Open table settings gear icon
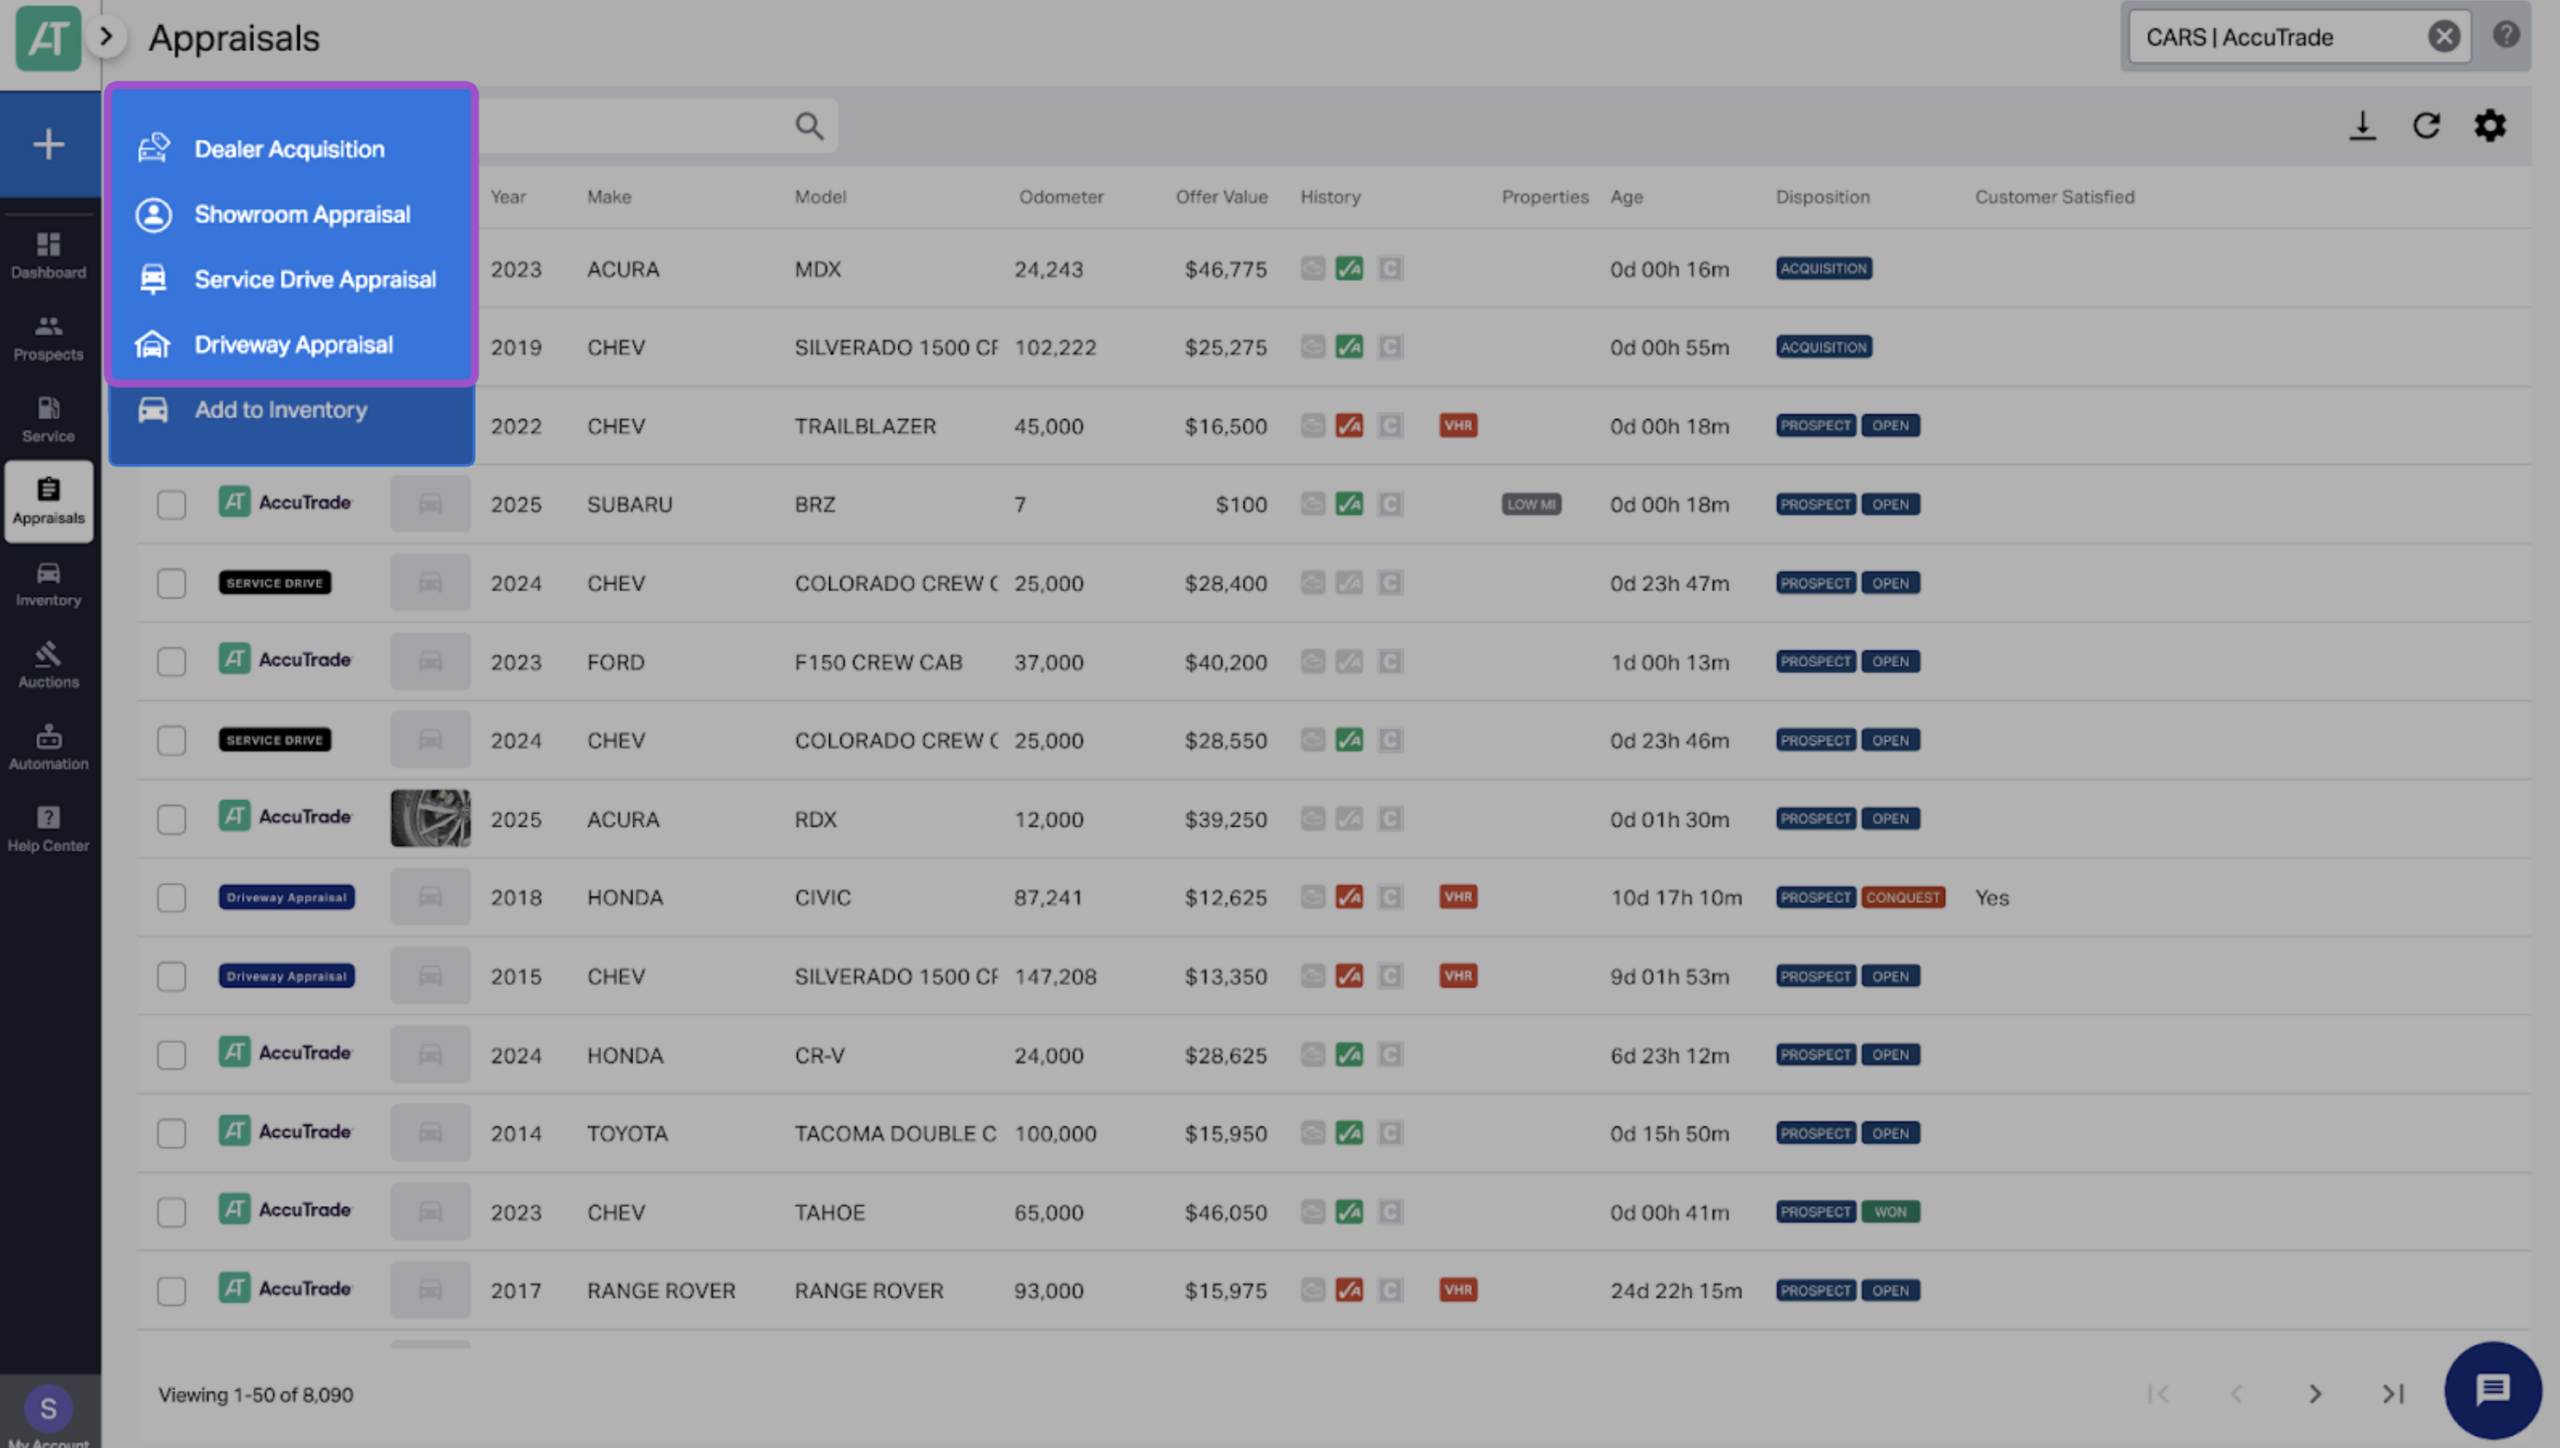Image resolution: width=2560 pixels, height=1448 pixels. point(2490,126)
